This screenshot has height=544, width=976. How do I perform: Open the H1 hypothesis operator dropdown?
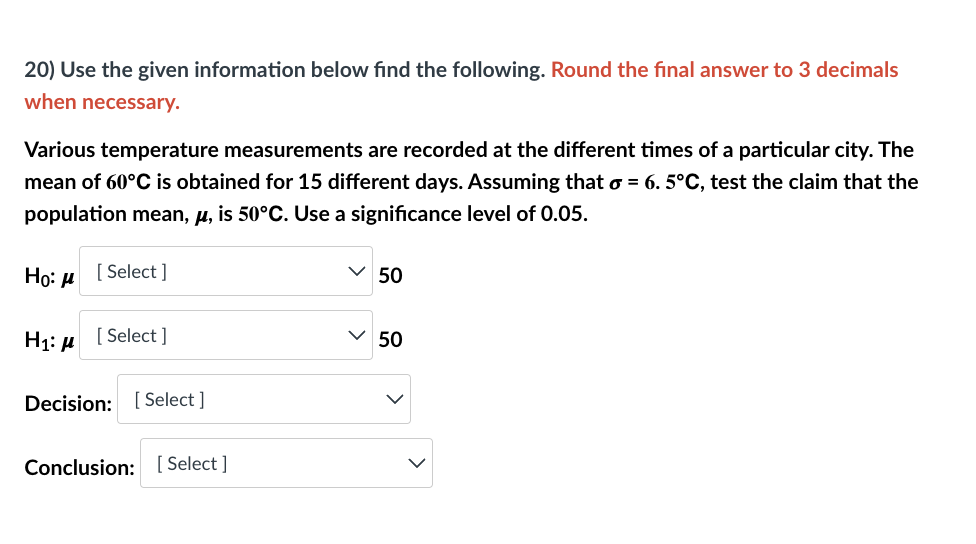point(225,335)
